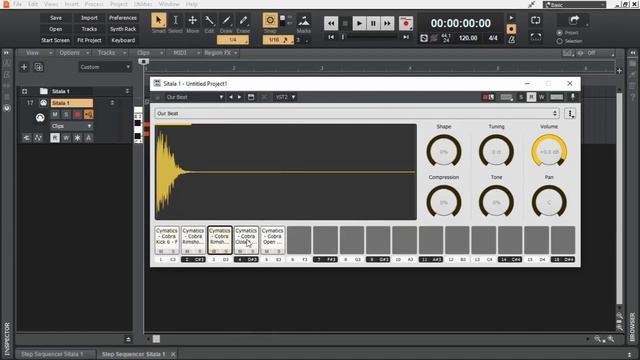Jump to project start (RTZ)
Screen dimensions: 640x360
[331, 37]
